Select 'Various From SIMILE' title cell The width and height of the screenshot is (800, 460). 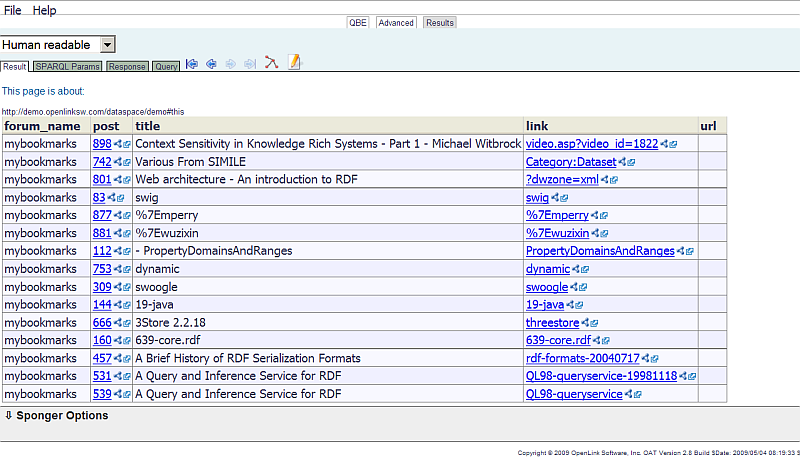(x=328, y=162)
